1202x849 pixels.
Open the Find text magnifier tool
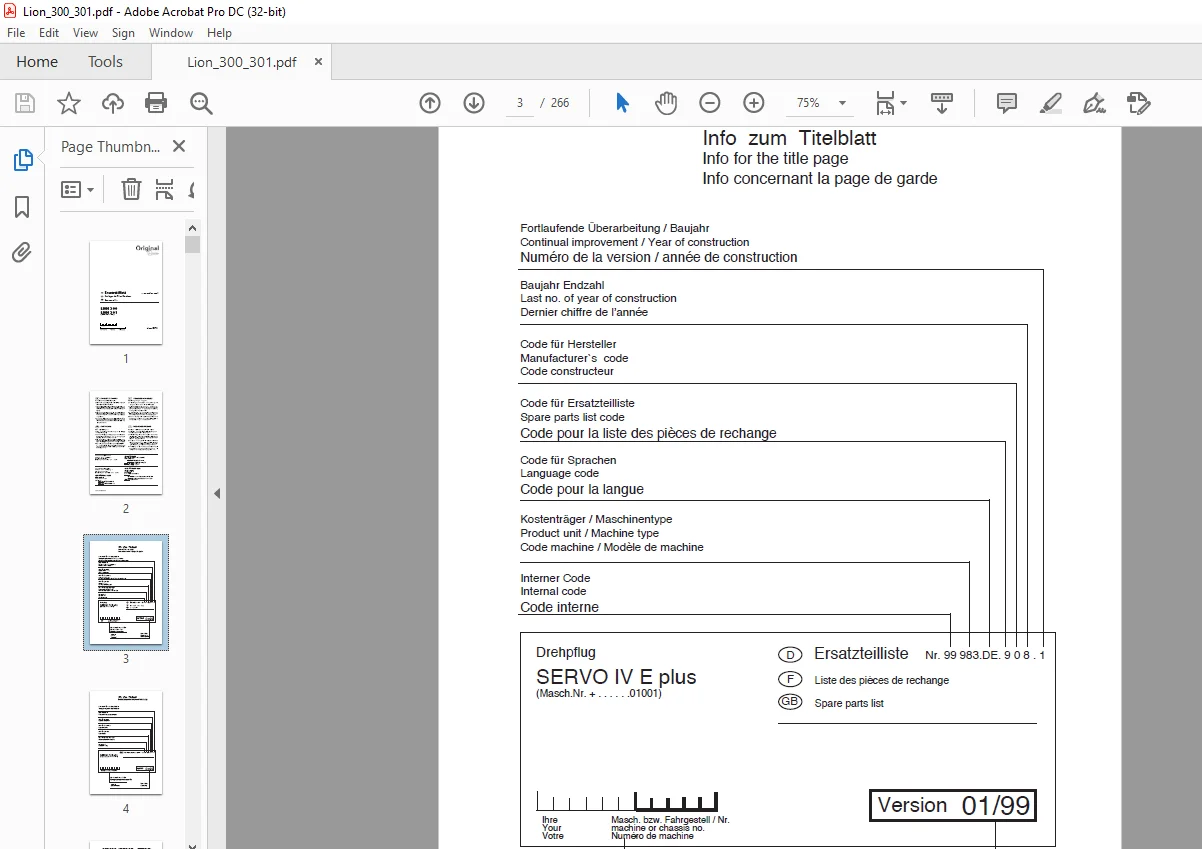tap(201, 103)
